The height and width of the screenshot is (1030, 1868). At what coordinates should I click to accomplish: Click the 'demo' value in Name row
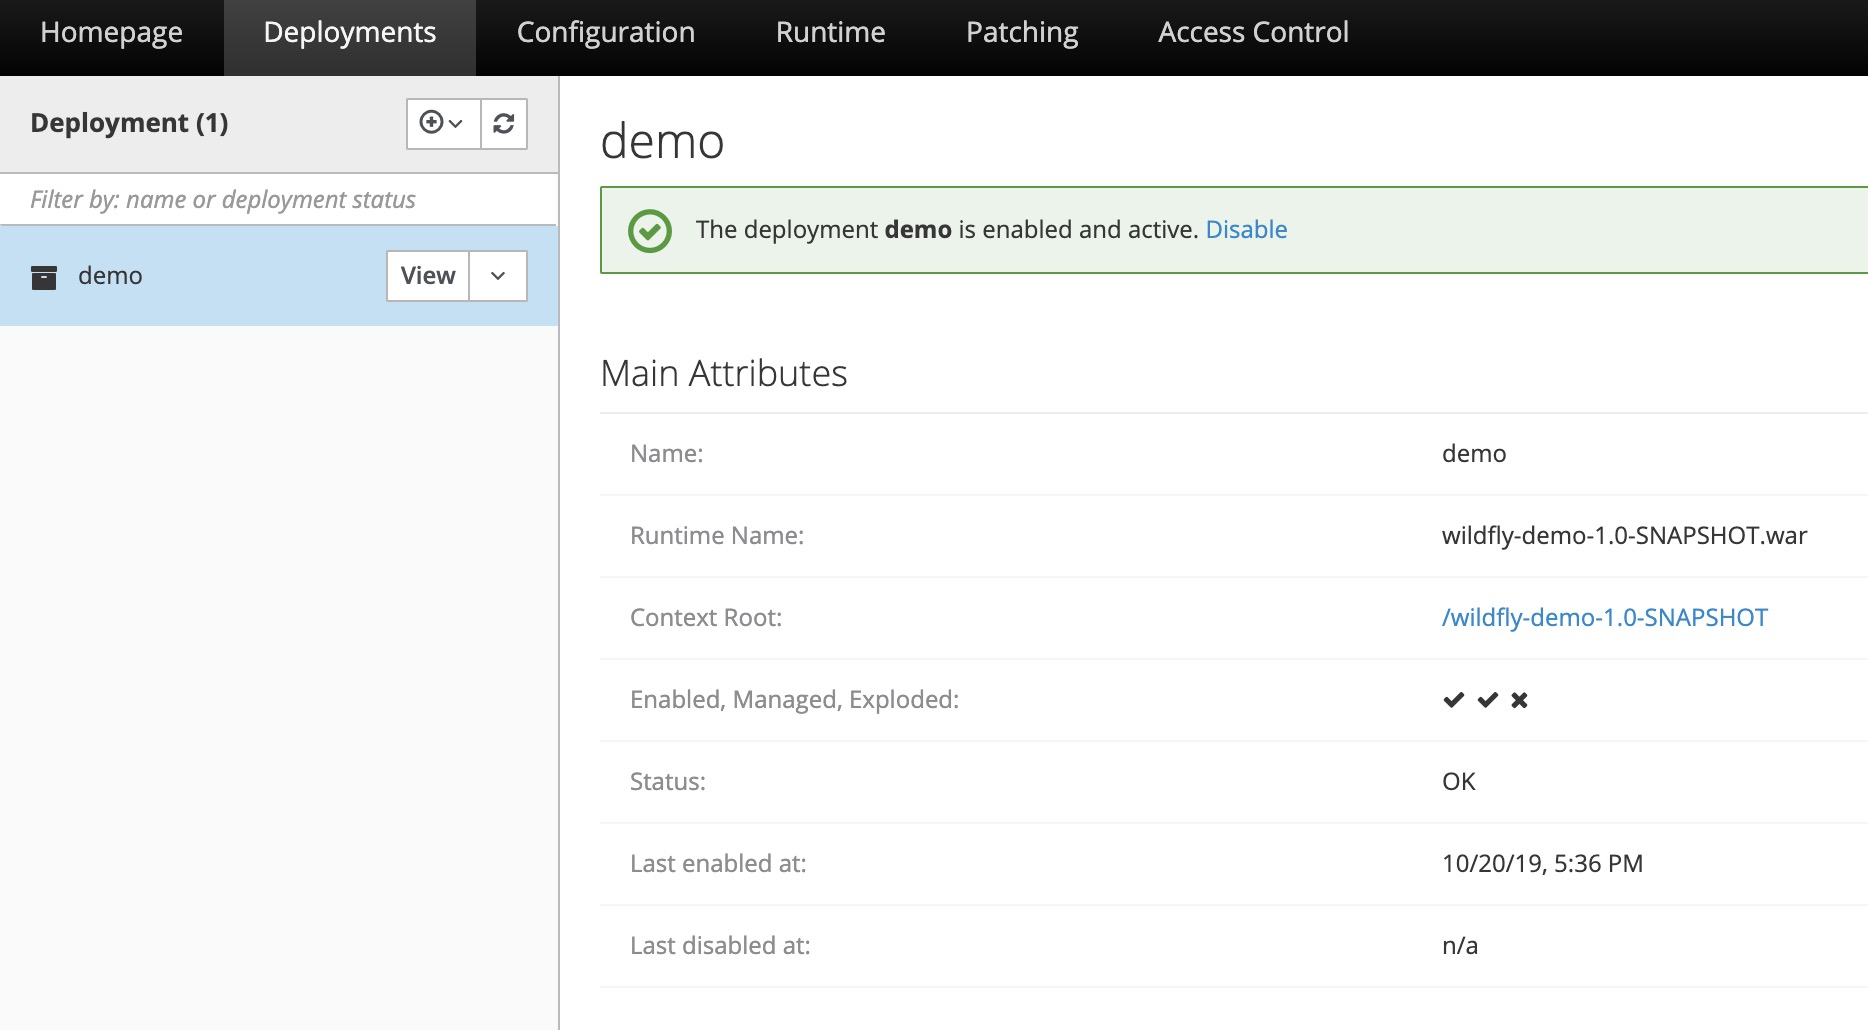point(1473,454)
